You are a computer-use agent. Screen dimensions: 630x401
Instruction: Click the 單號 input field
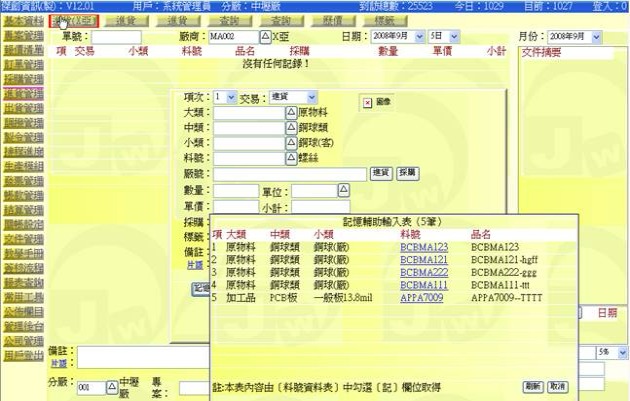click(110, 36)
